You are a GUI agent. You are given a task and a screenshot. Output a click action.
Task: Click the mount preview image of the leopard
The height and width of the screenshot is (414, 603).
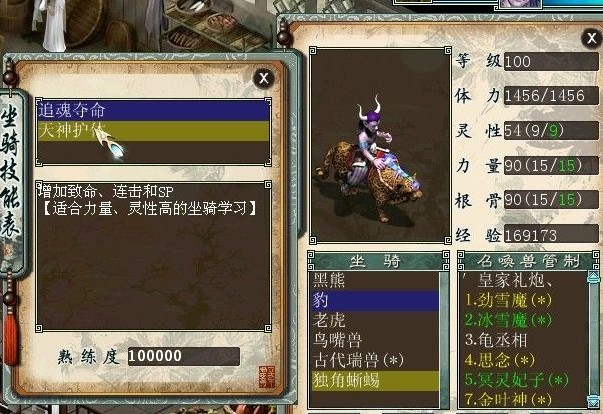coord(380,146)
